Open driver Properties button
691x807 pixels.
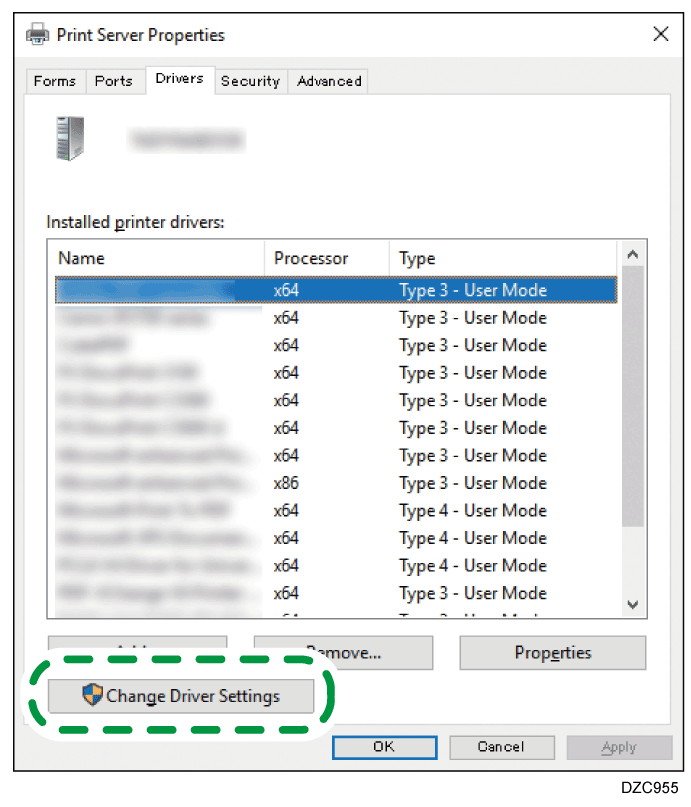pos(552,653)
